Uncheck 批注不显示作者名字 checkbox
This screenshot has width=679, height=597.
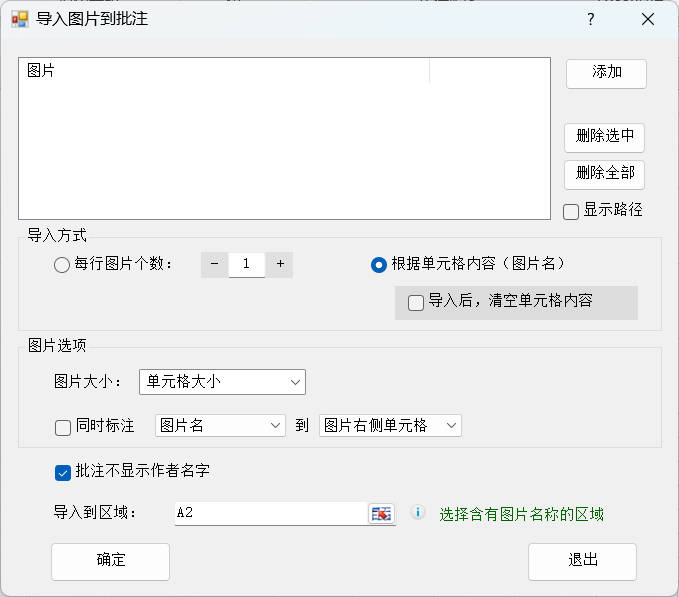point(63,472)
